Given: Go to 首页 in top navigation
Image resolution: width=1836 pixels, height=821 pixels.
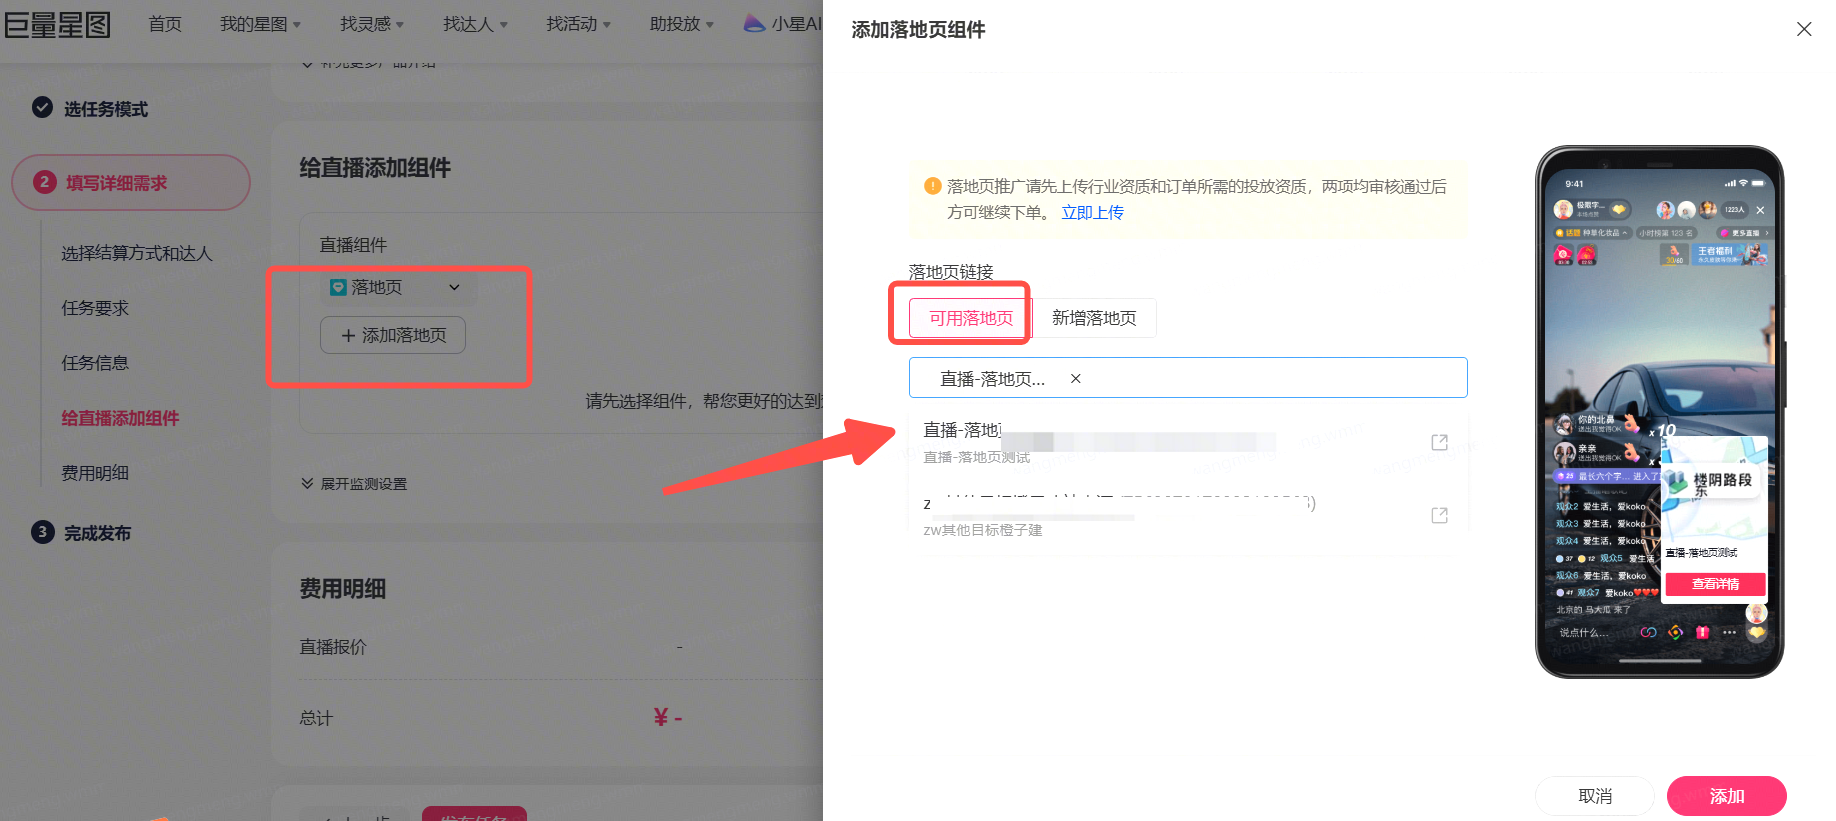Looking at the screenshot, I should tap(165, 24).
